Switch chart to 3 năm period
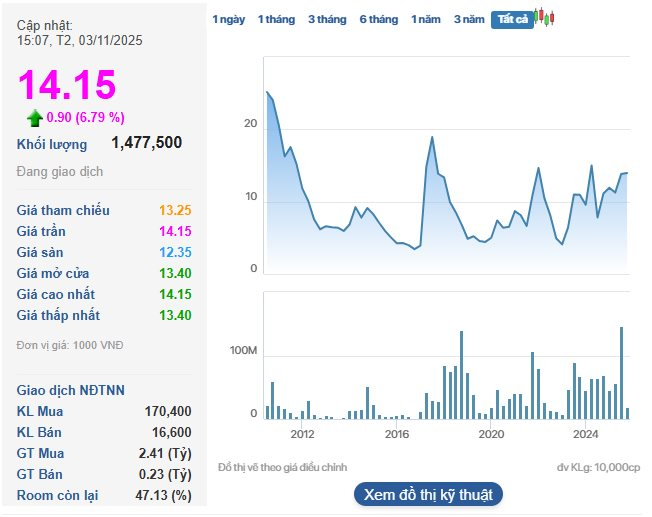This screenshot has width=652, height=517. pos(469,19)
